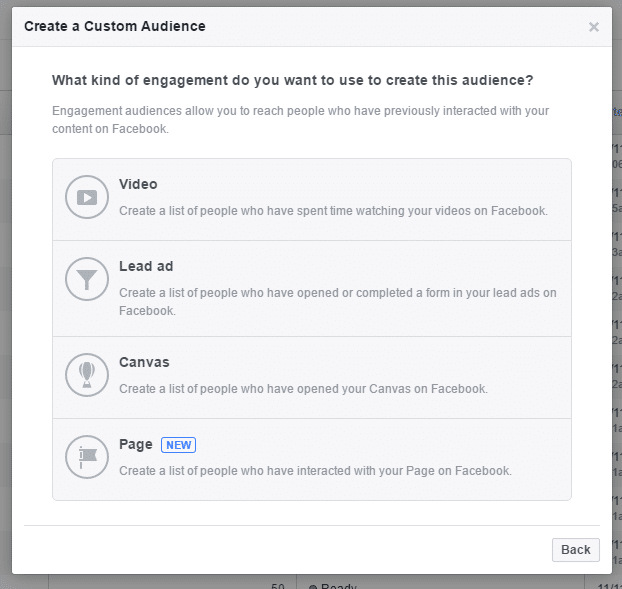Click the description about watching your videos
Image resolution: width=622 pixels, height=589 pixels.
click(x=333, y=211)
